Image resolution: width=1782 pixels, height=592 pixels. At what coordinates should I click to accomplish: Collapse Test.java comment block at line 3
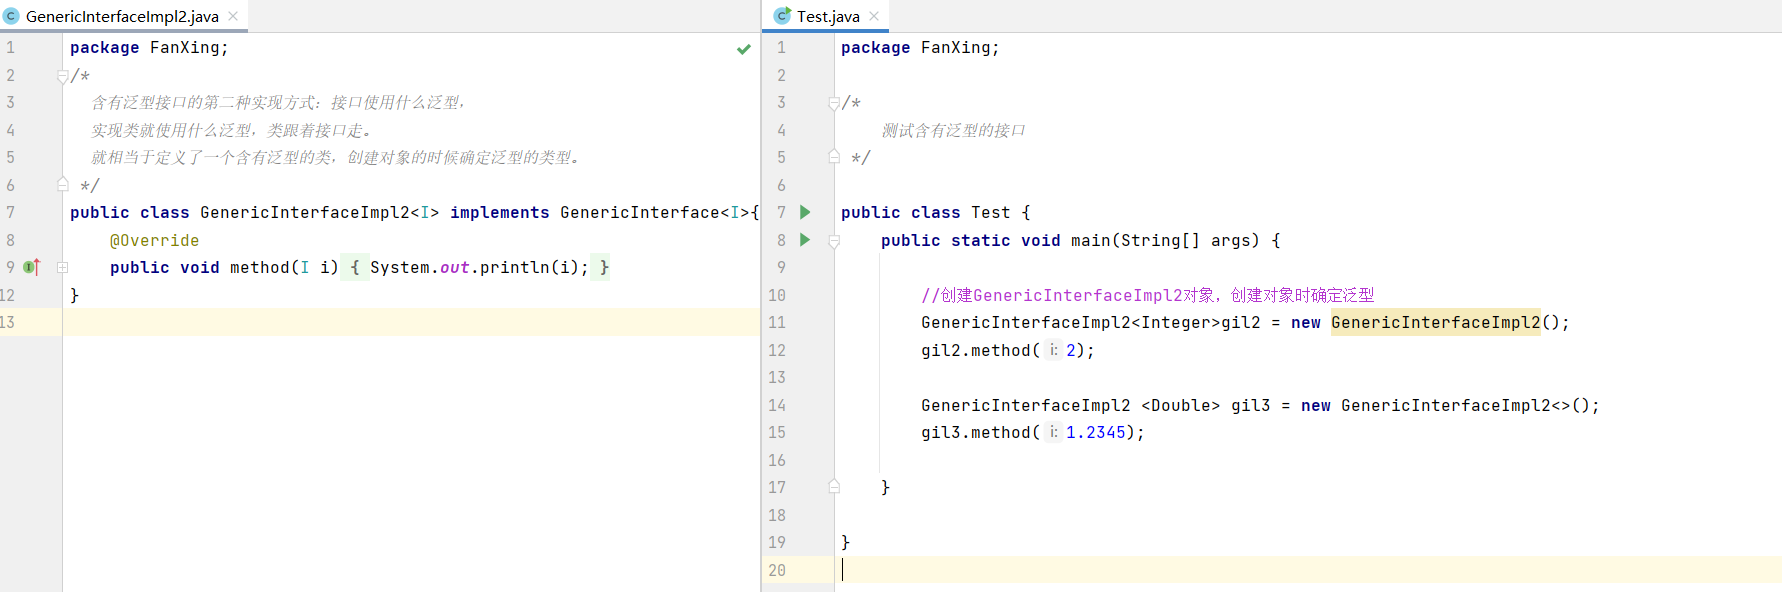click(834, 103)
